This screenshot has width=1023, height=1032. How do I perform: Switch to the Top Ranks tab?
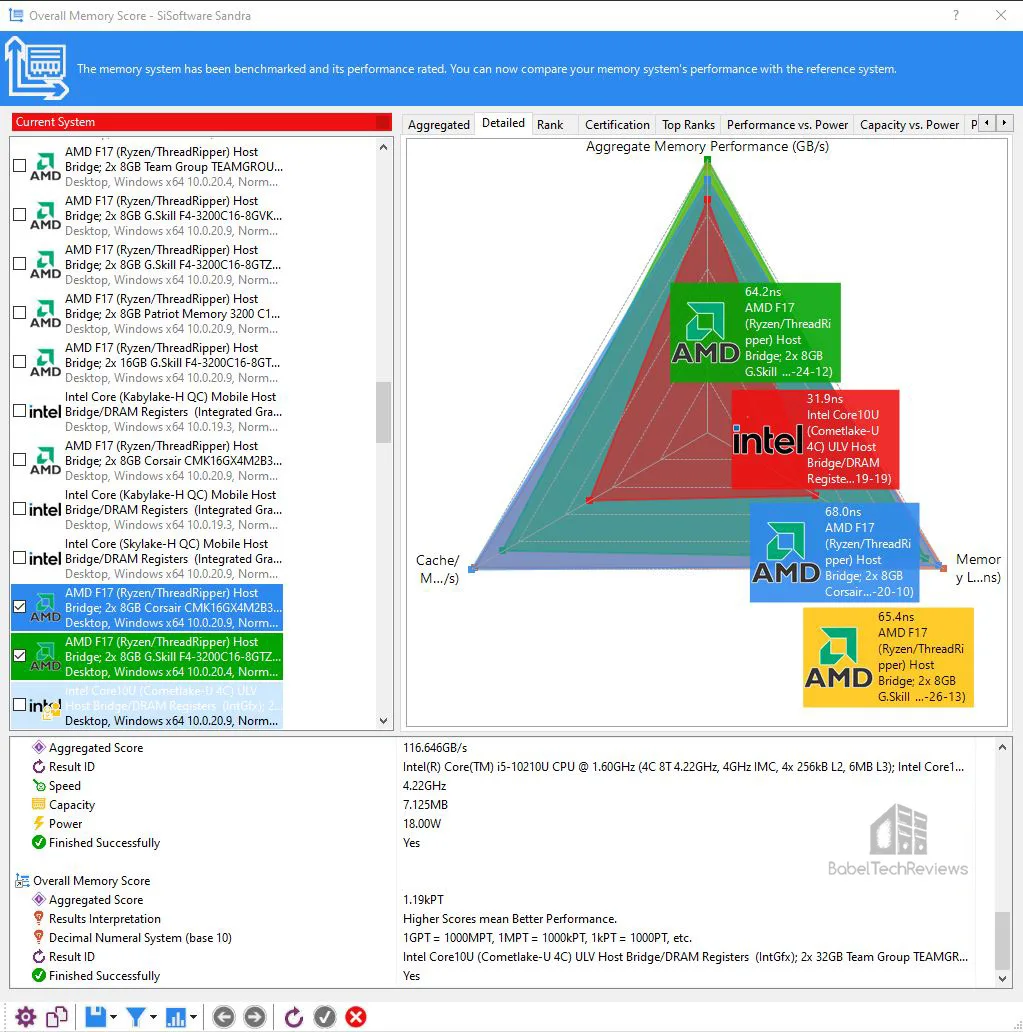click(x=688, y=124)
